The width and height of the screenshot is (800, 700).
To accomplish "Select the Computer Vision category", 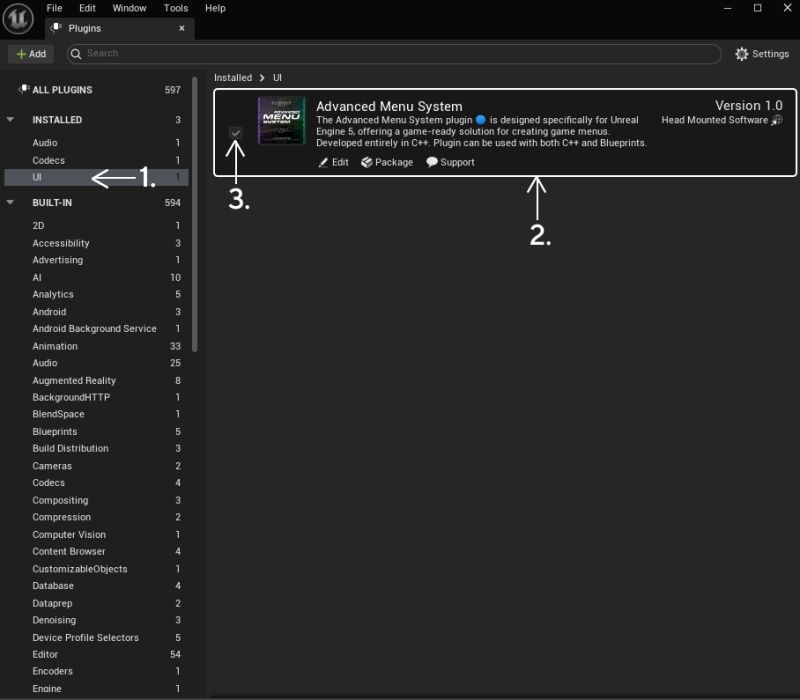I will click(96, 534).
